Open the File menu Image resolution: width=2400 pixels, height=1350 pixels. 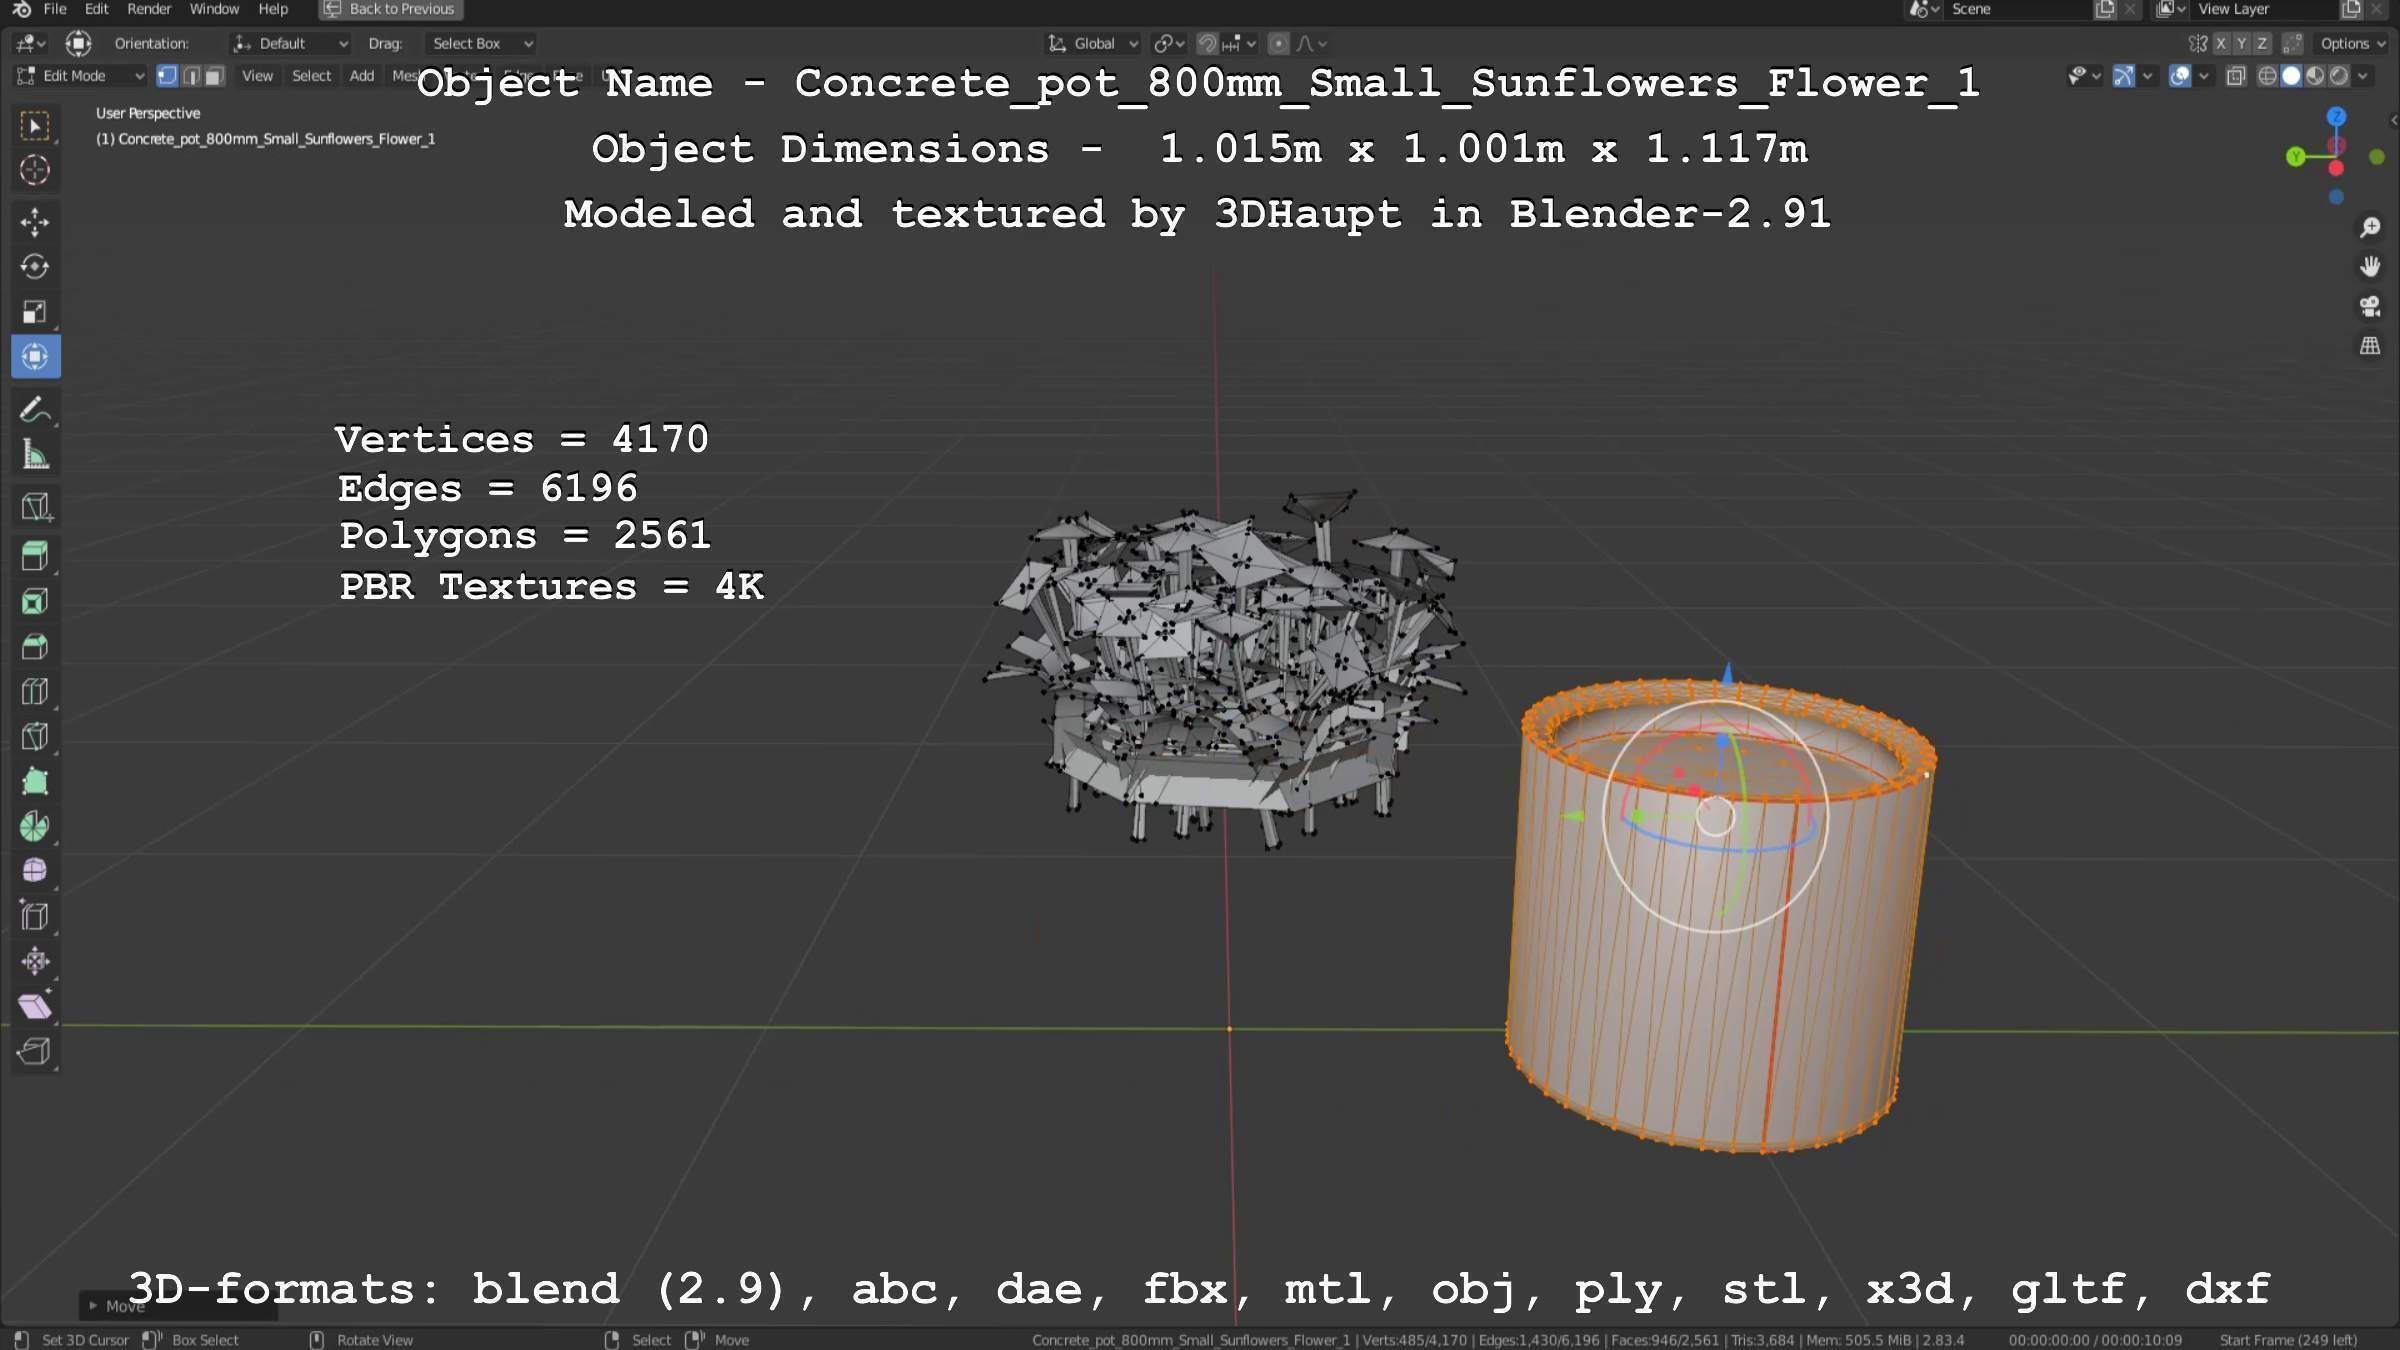click(x=55, y=9)
